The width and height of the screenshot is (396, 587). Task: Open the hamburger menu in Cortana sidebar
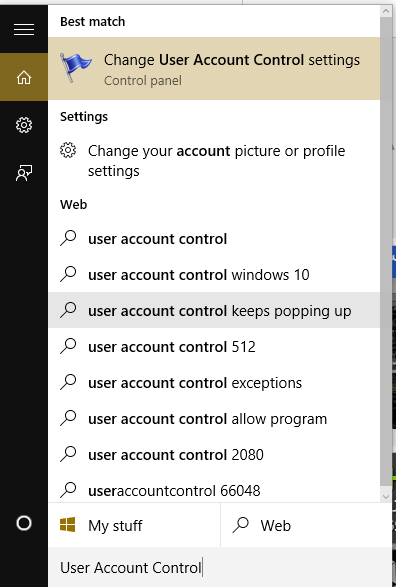tap(24, 29)
